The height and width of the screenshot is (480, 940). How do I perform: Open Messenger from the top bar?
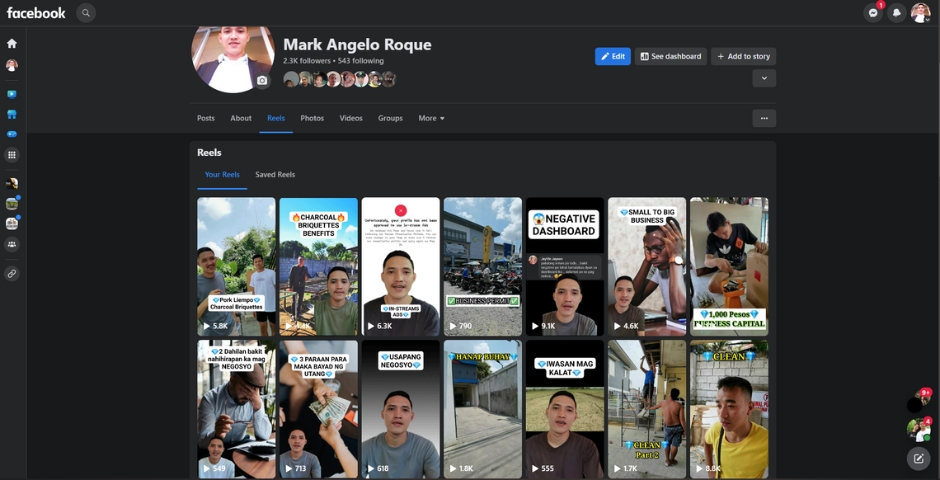pyautogui.click(x=873, y=13)
